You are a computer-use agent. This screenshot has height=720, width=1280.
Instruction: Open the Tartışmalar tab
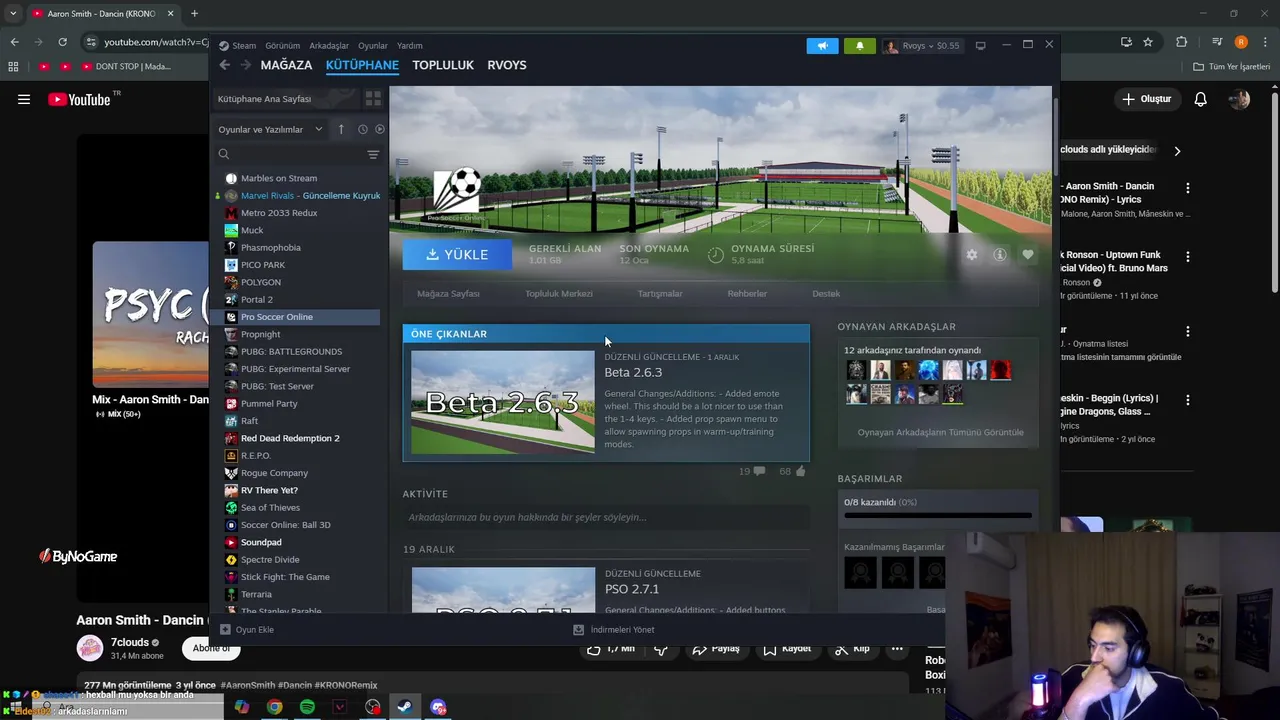(660, 294)
